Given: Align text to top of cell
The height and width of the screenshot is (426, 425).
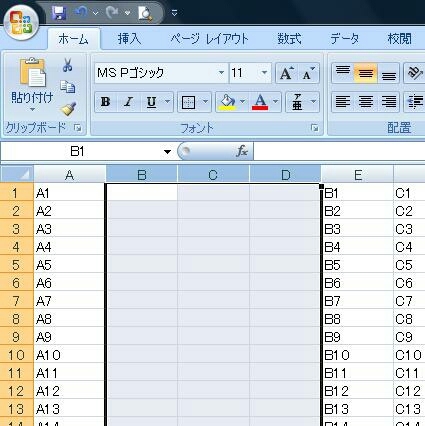Looking at the screenshot, I should coord(343,73).
